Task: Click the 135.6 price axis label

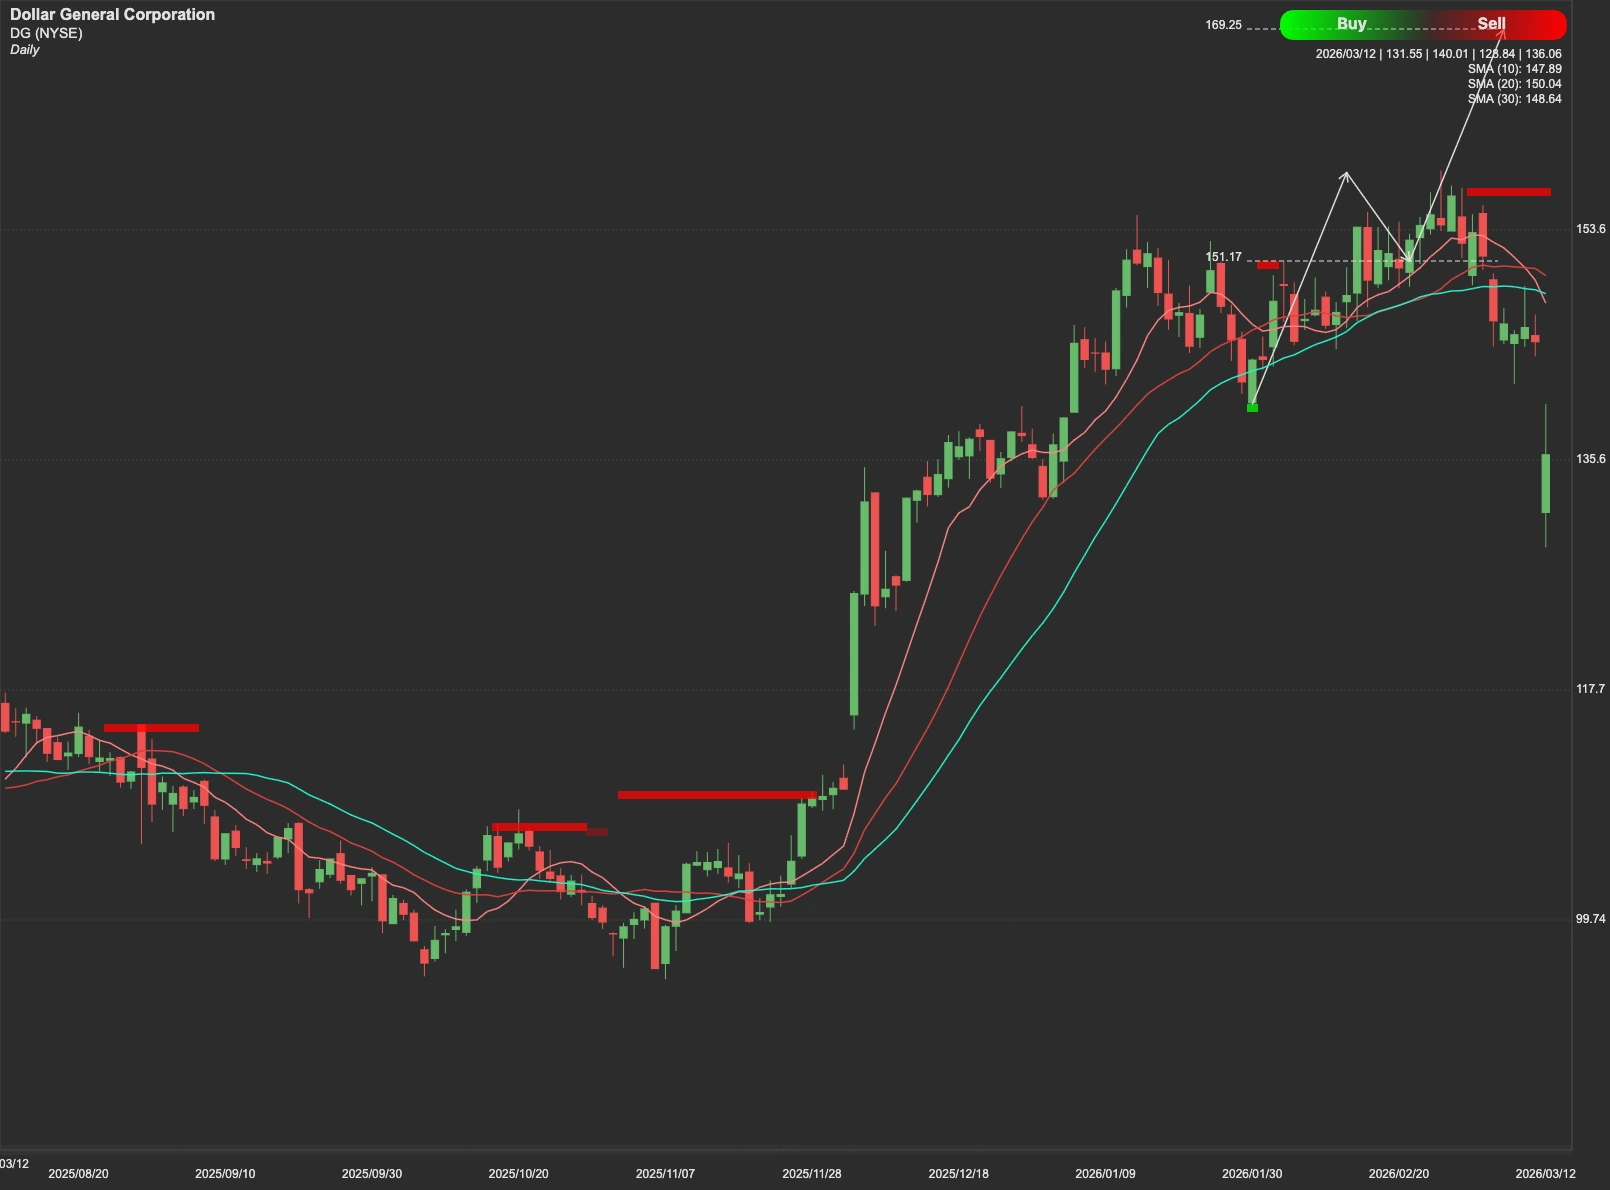Action: [1591, 459]
